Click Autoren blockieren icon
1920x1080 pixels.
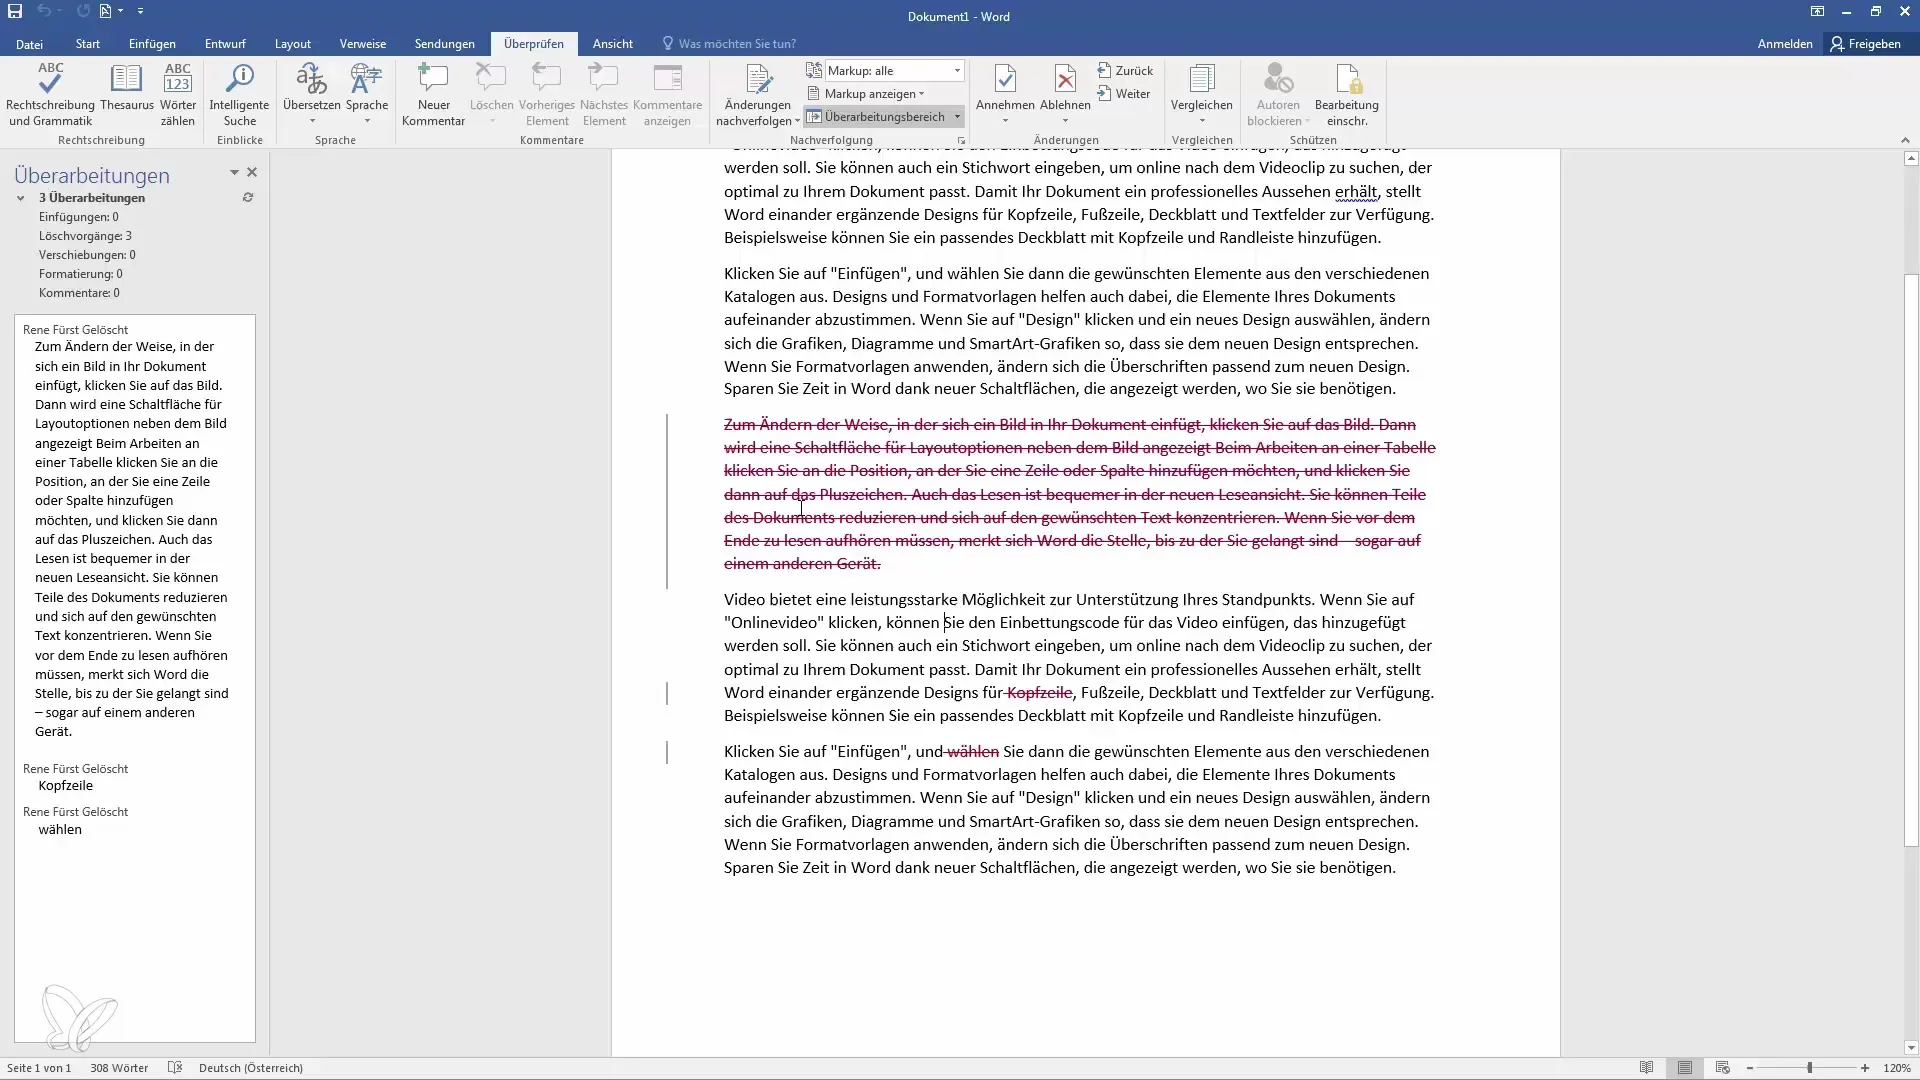tap(1278, 95)
